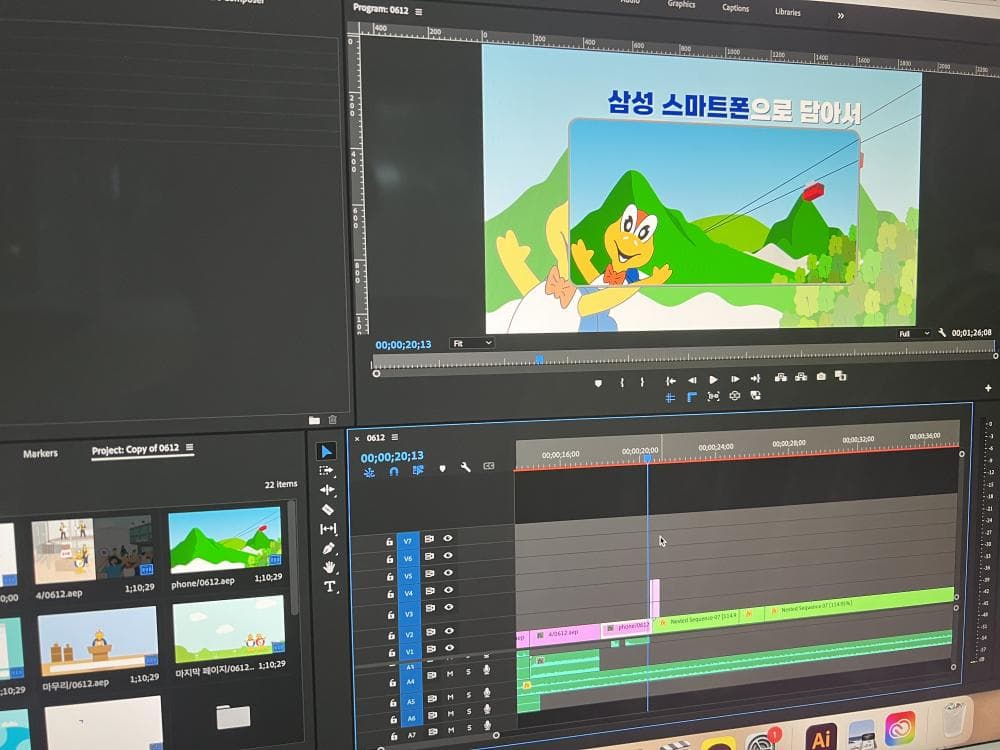Screen dimensions: 1000x750
Task: Open Button Editor plus icon
Action: pos(988,388)
